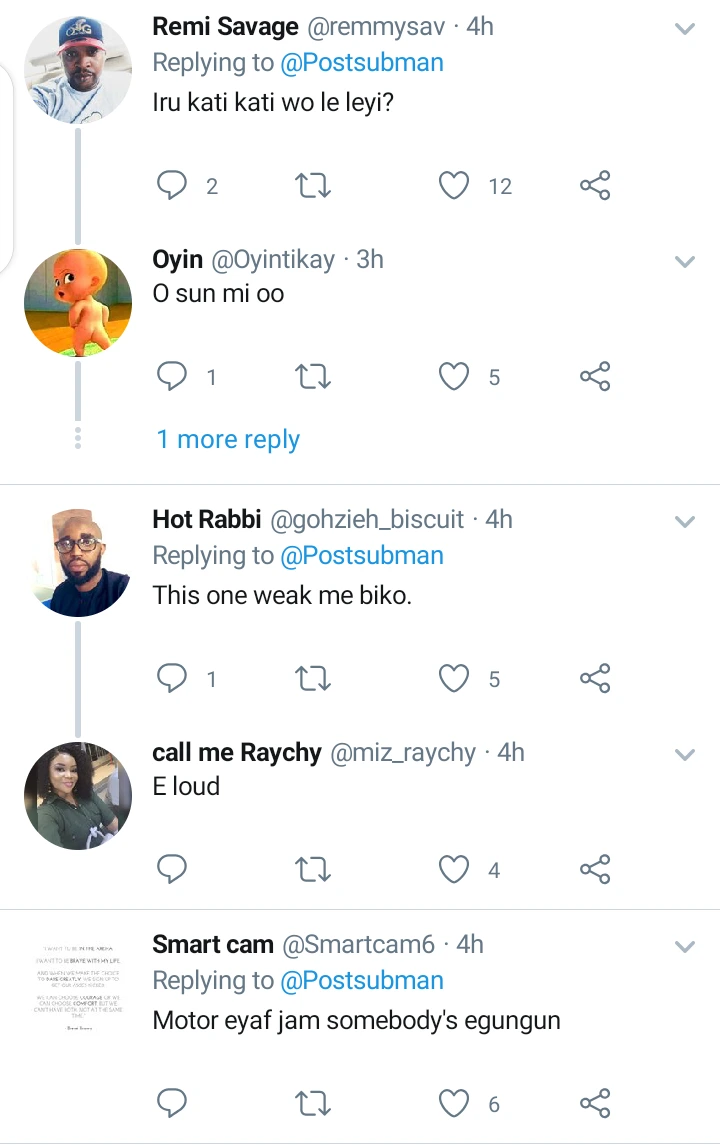Open @Postsubman link in Hot Rabbi's reply
Viewport: 720px width, 1145px height.
[x=362, y=555]
